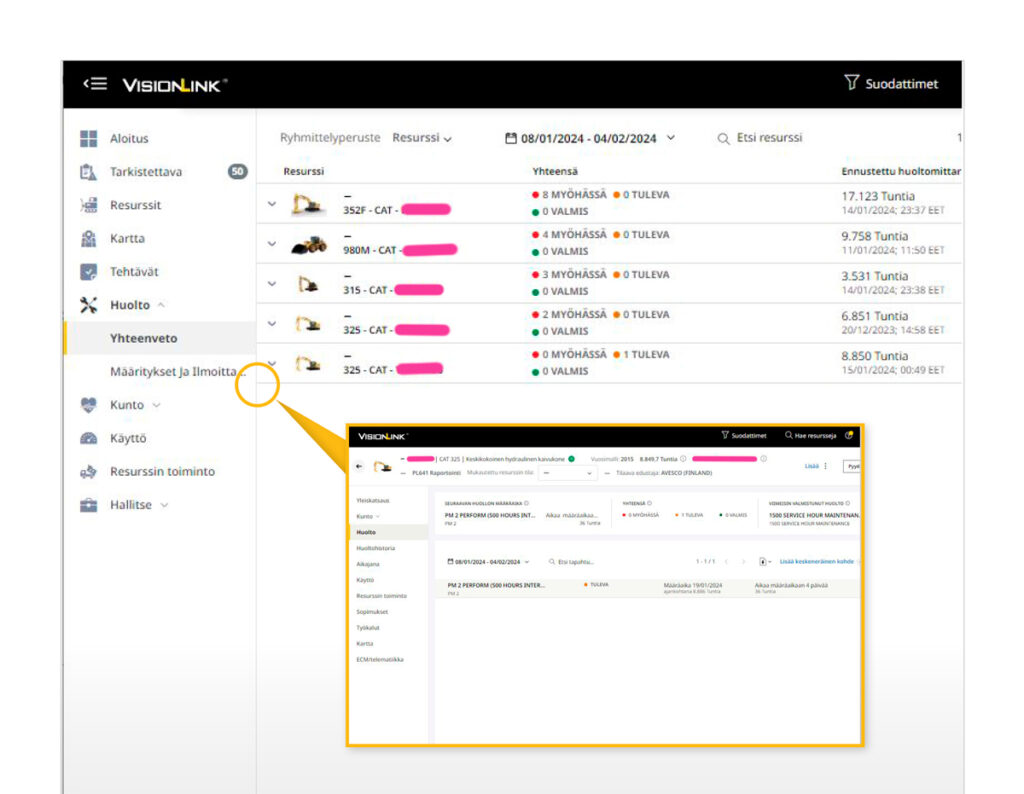
Task: Click the Suodattimet filter funnel icon
Action: [852, 84]
